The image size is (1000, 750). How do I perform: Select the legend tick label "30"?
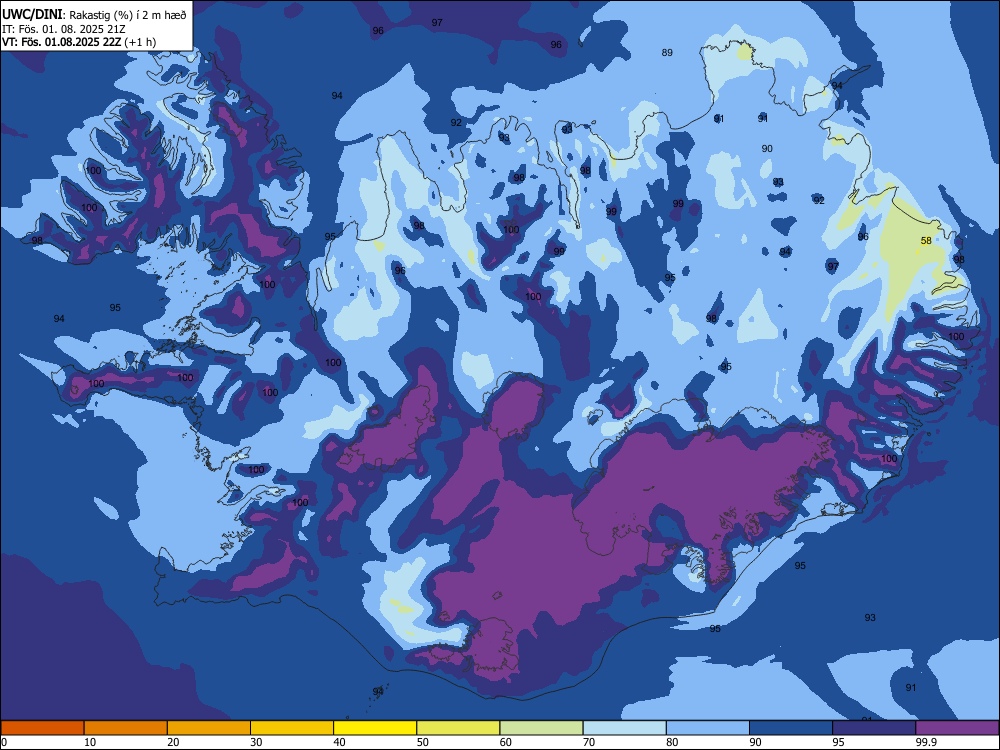coord(256,742)
